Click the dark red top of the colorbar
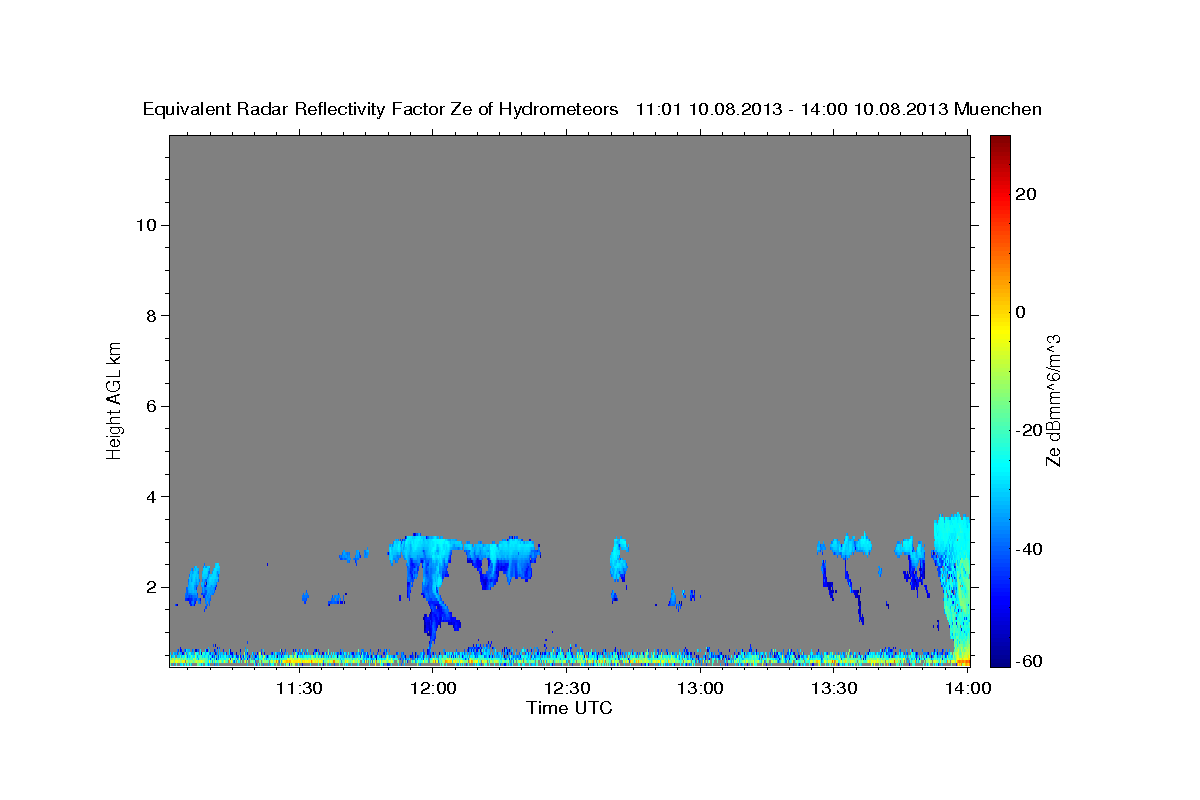Viewport: 1200px width, 800px height. tap(1000, 141)
